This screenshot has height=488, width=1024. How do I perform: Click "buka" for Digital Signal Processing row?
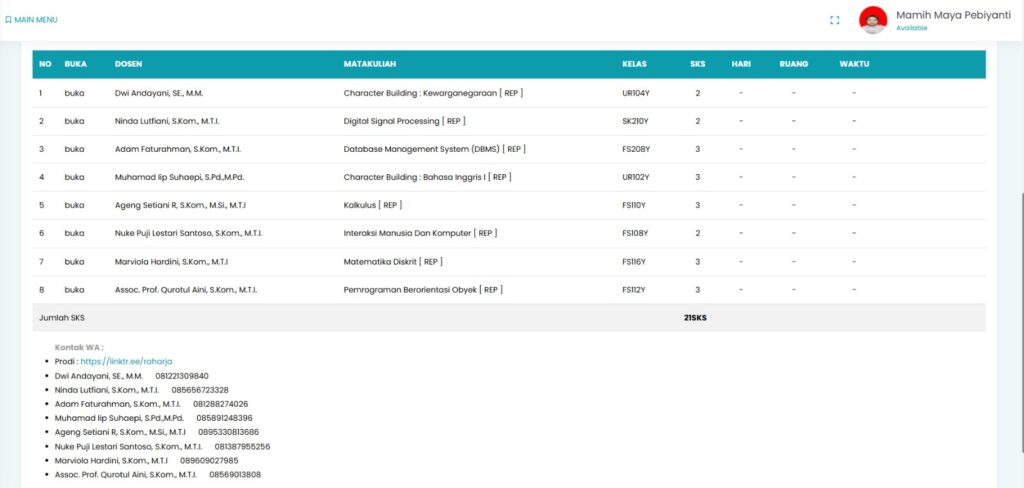click(x=74, y=121)
